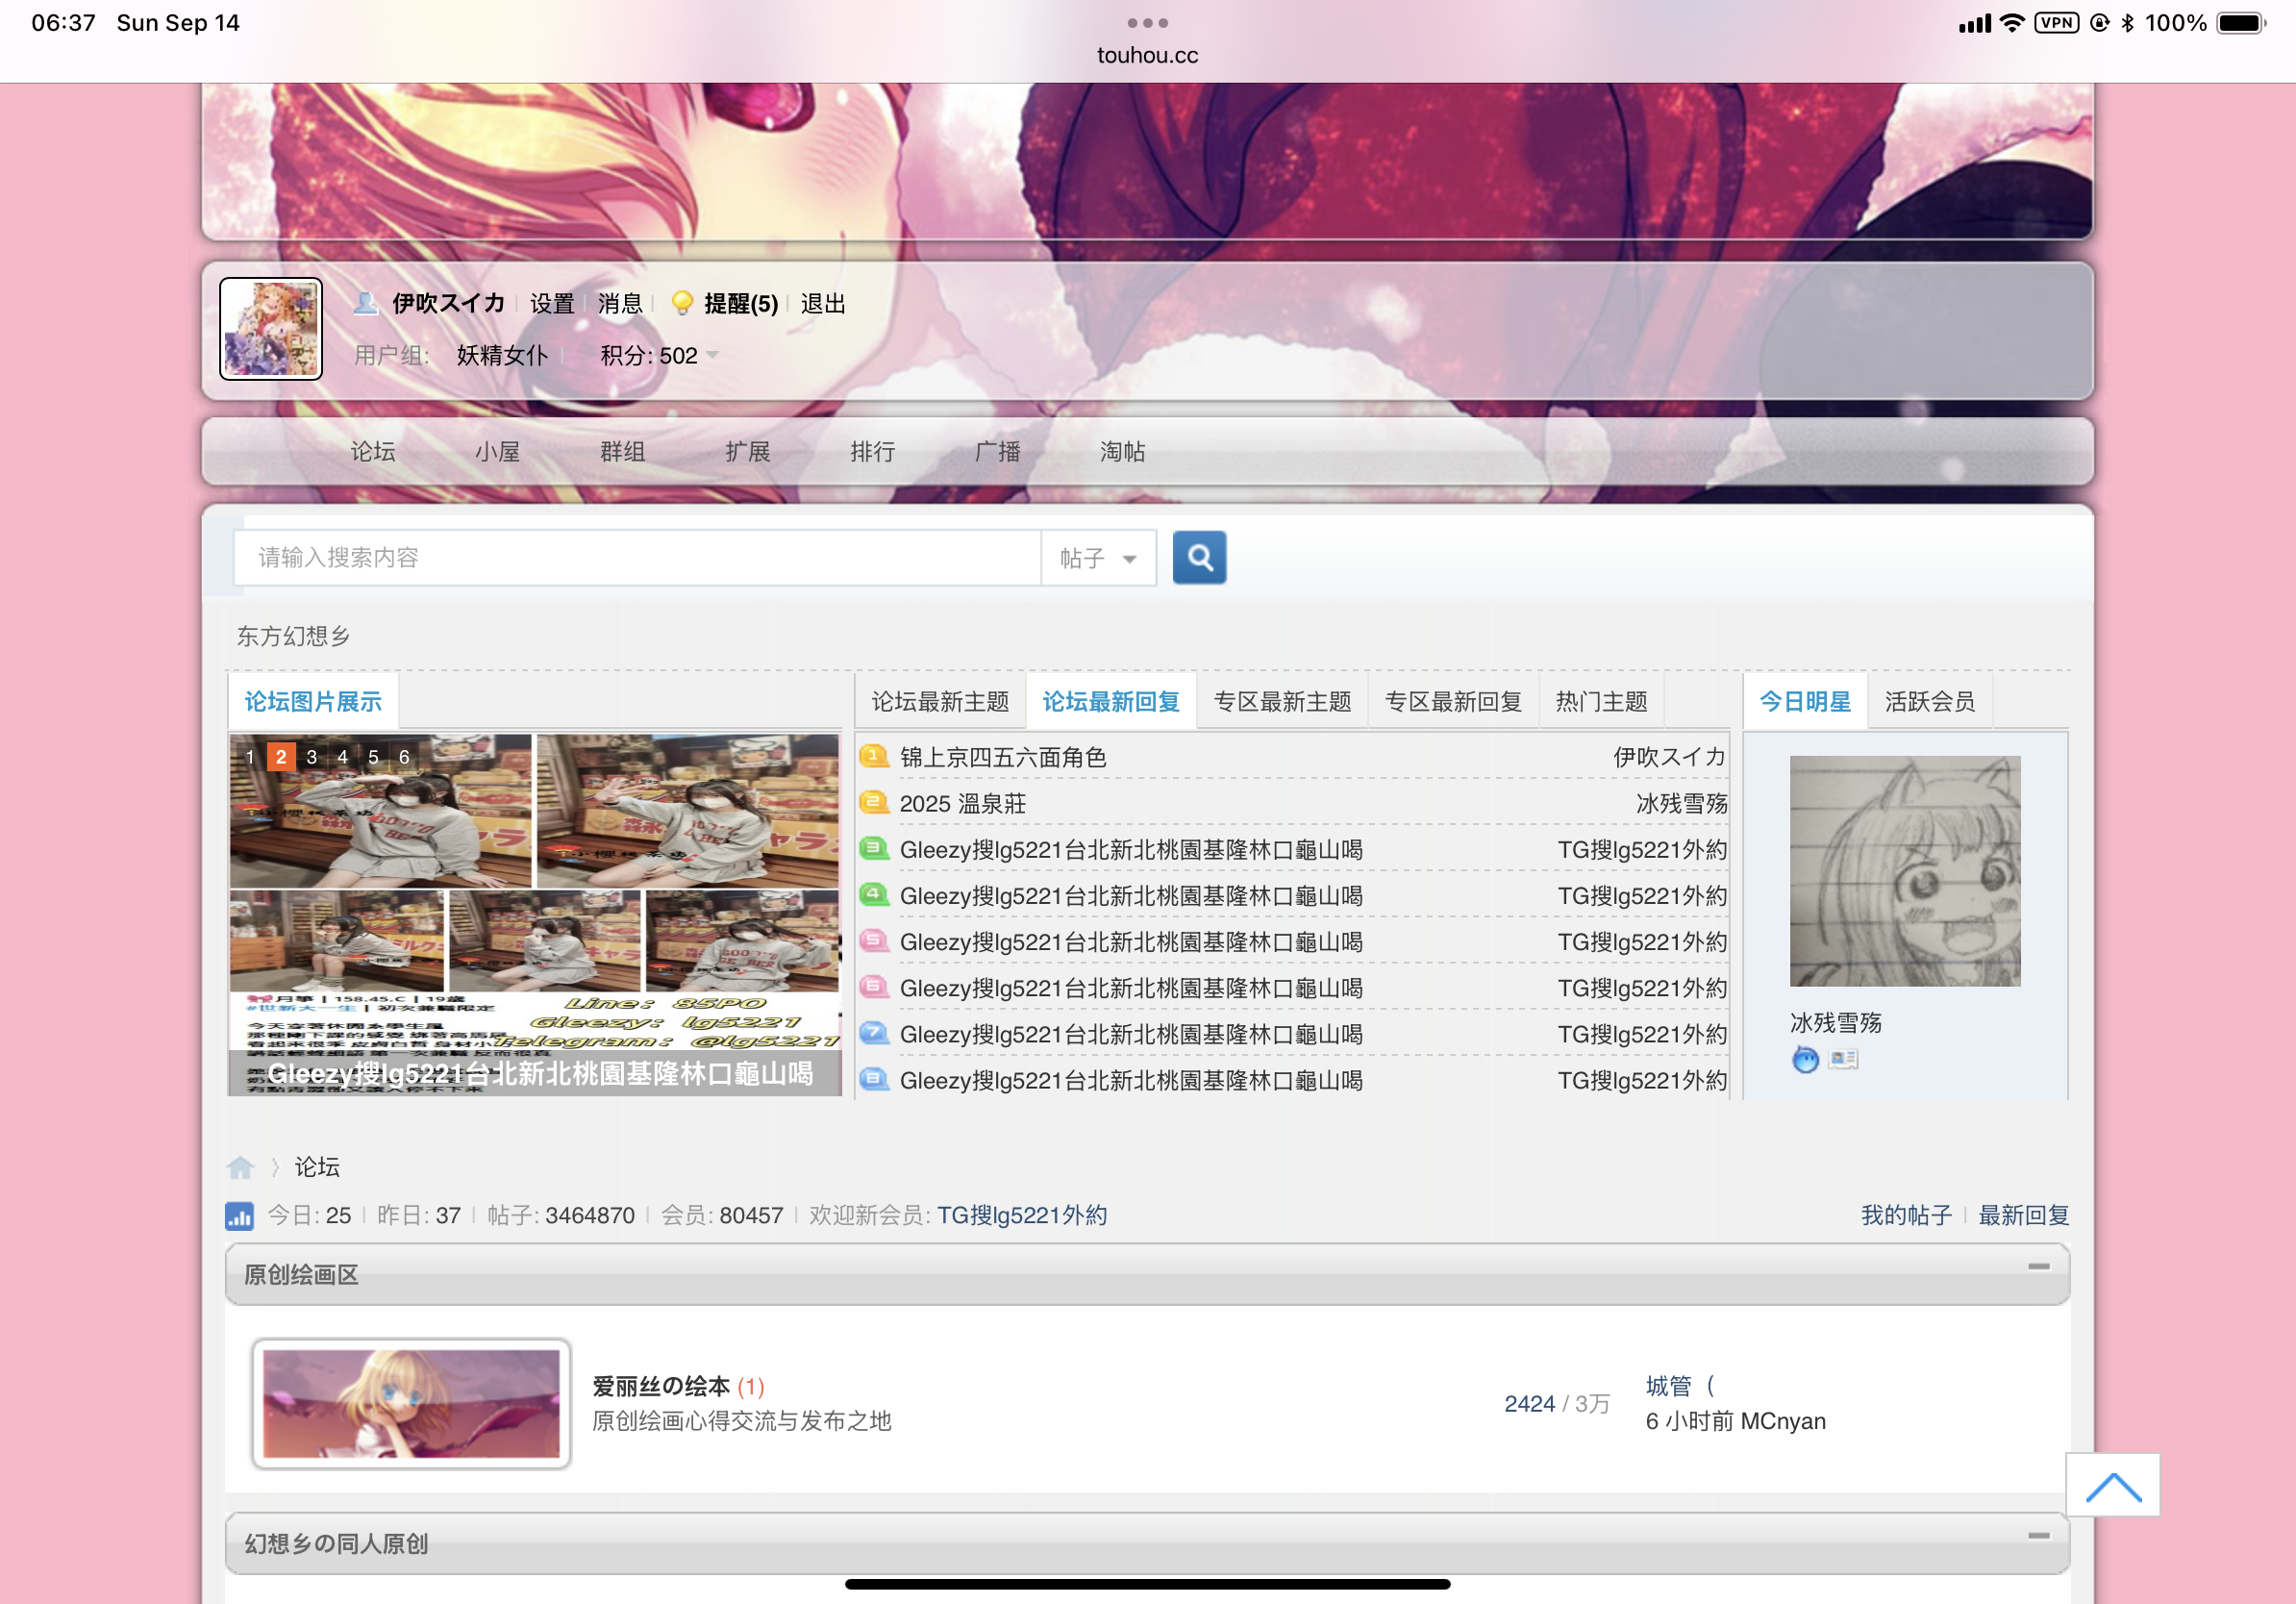The image size is (2296, 1604).
Task: Tap the three-dot menu above address bar
Action: pyautogui.click(x=1147, y=22)
